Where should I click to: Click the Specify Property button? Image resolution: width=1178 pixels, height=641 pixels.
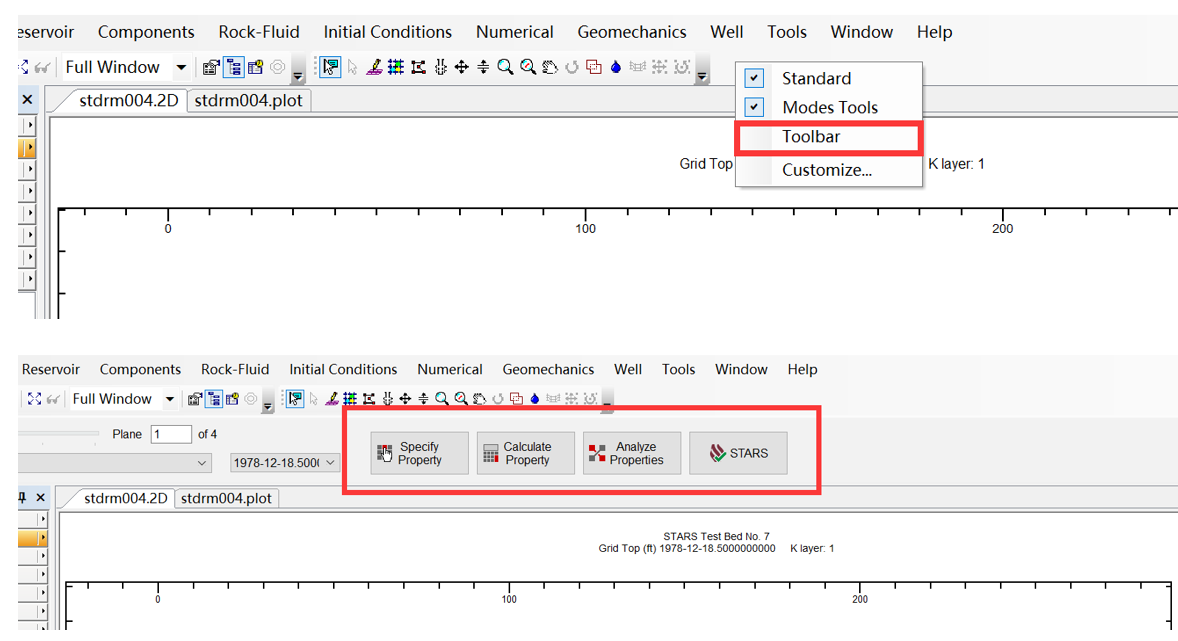[419, 454]
